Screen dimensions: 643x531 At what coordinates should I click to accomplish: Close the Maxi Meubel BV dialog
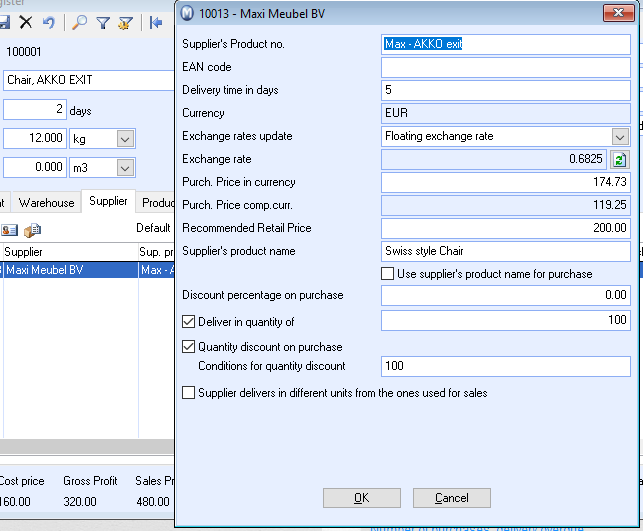point(618,13)
